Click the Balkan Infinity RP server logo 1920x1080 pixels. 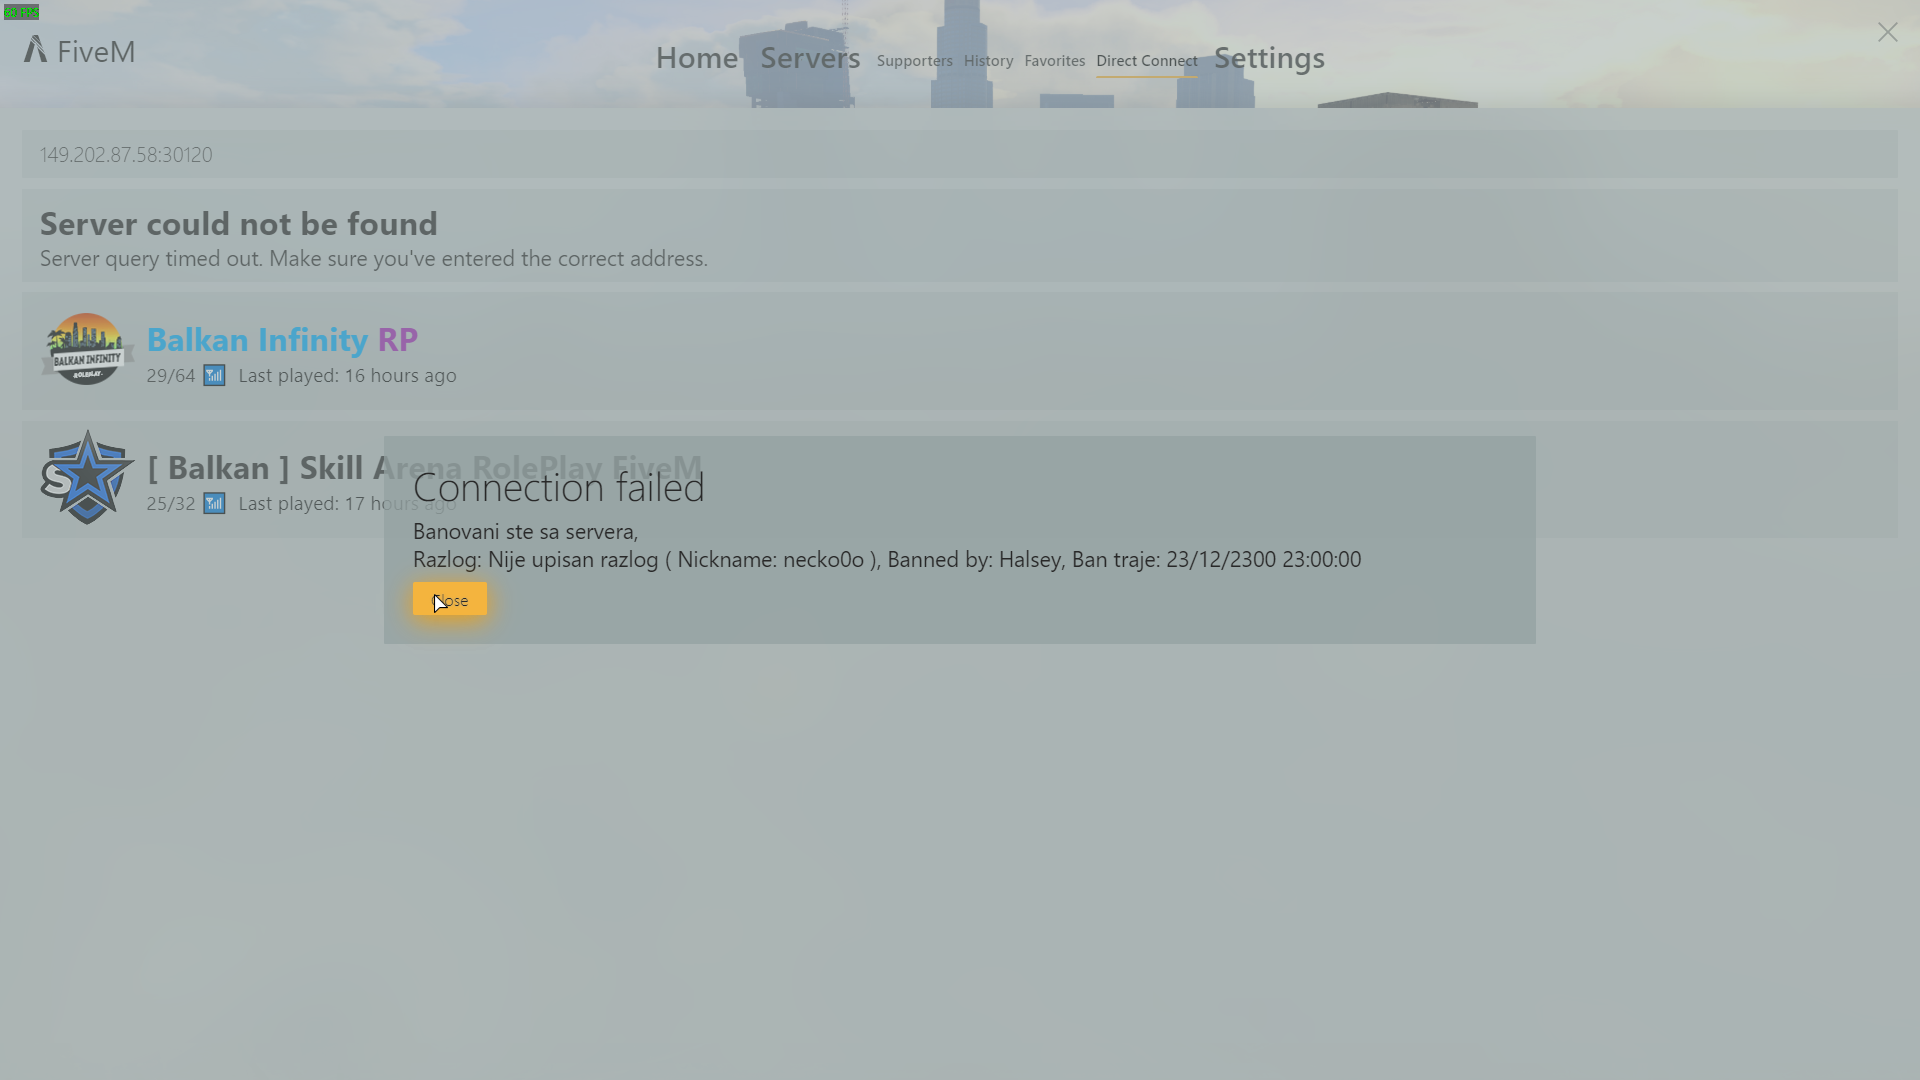pos(87,350)
